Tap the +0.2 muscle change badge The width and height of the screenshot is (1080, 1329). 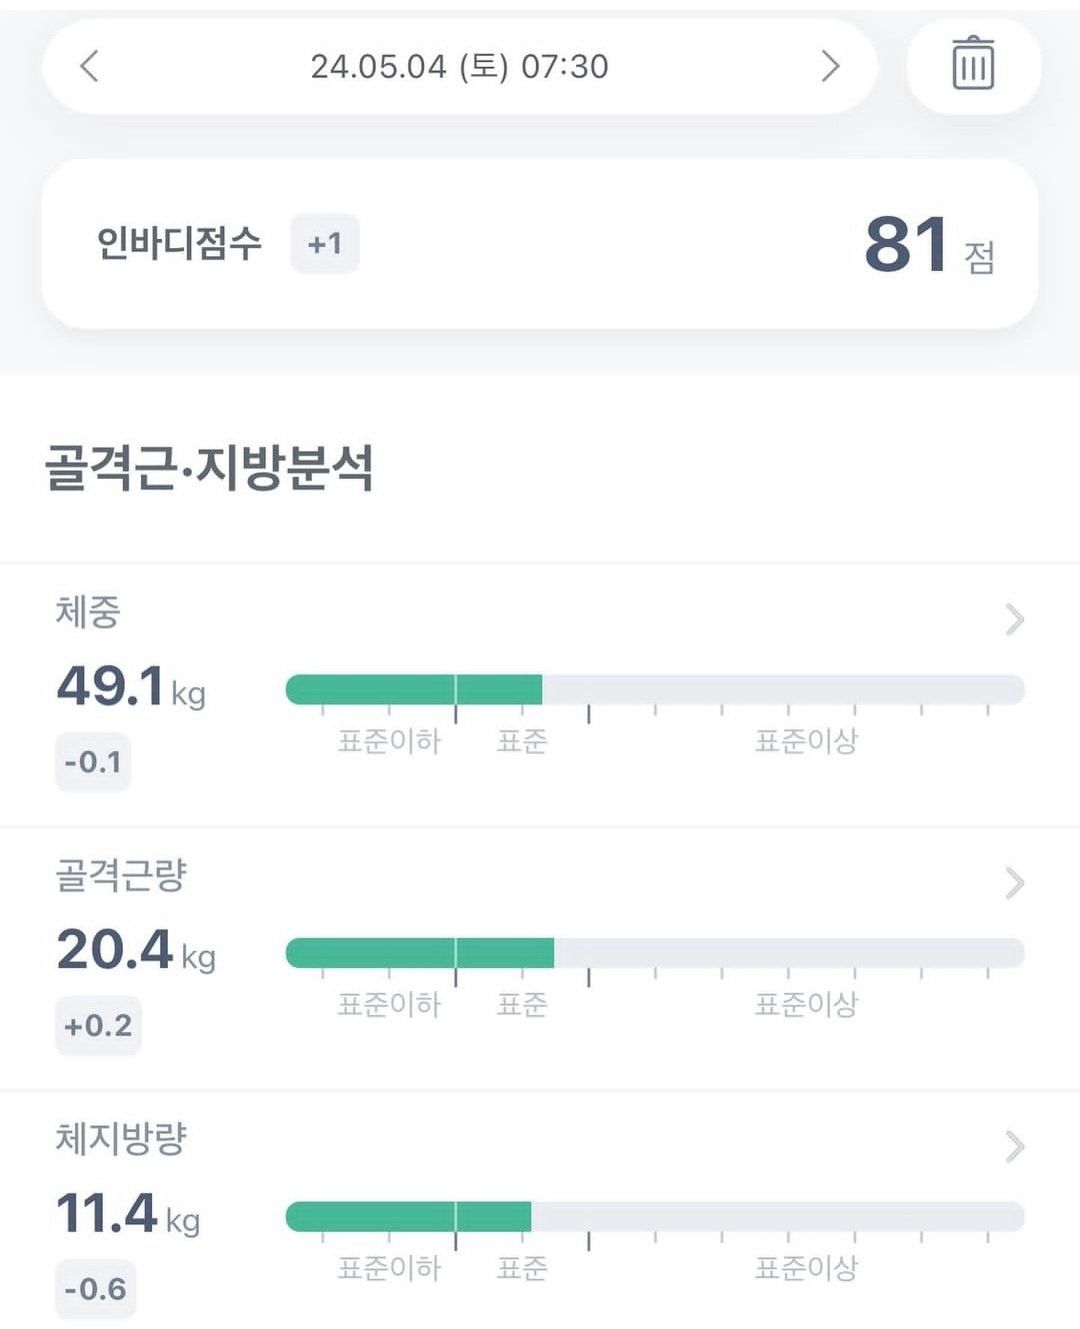point(98,1025)
